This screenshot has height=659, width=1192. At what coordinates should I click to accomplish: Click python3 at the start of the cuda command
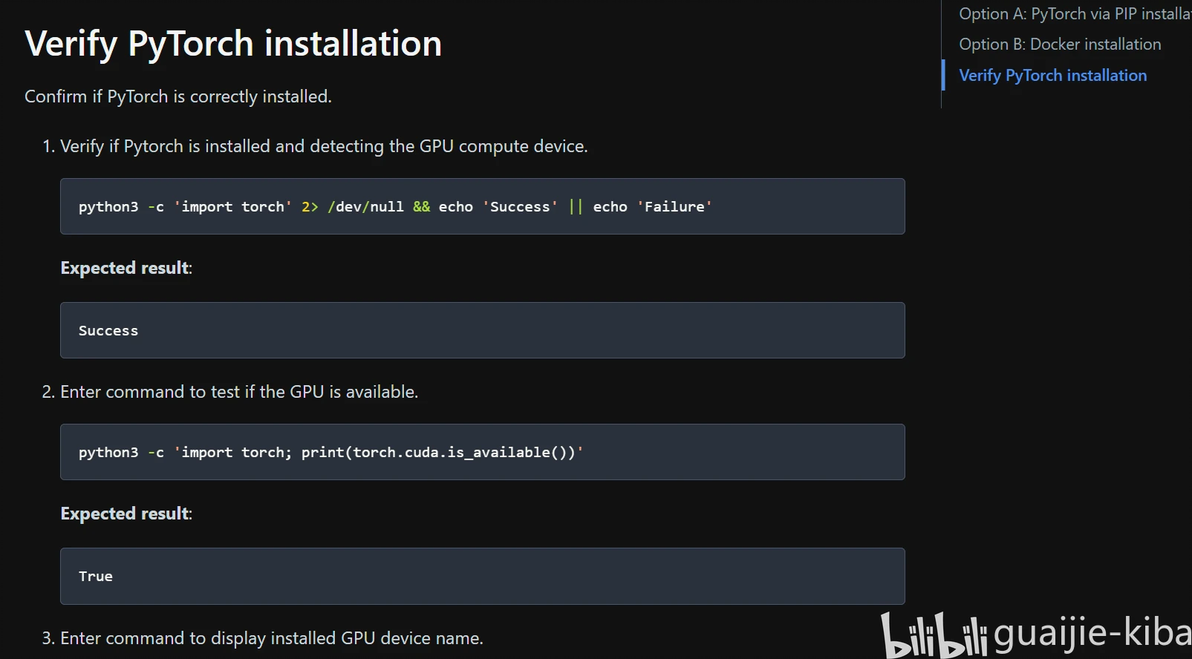coord(108,453)
